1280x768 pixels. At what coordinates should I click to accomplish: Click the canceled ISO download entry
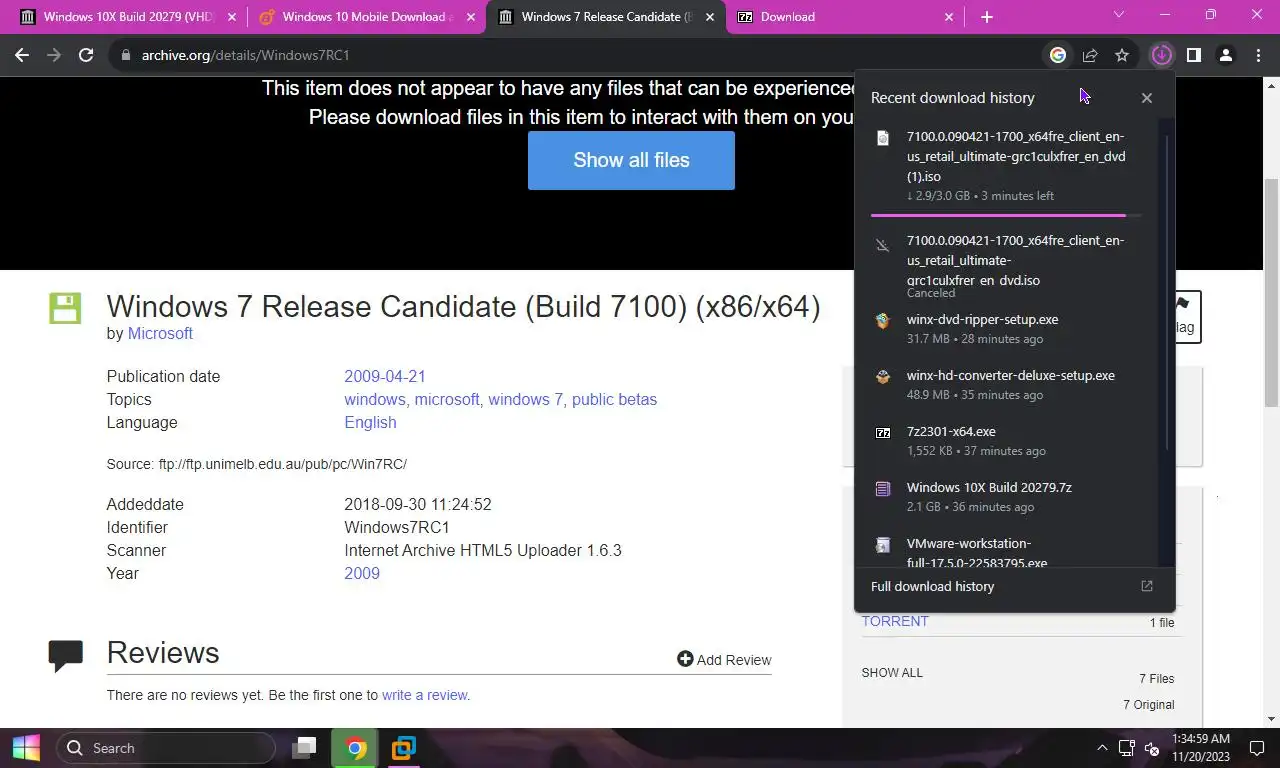click(x=1010, y=267)
